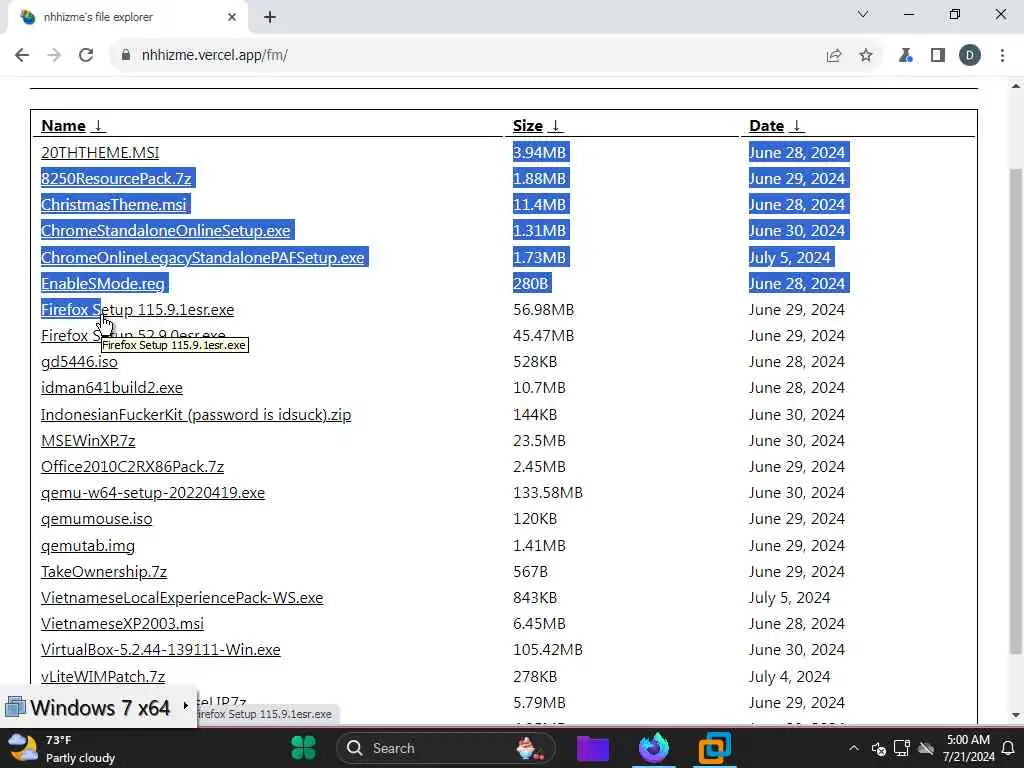Click the forward navigation arrow
This screenshot has height=768, width=1024.
pyautogui.click(x=54, y=55)
